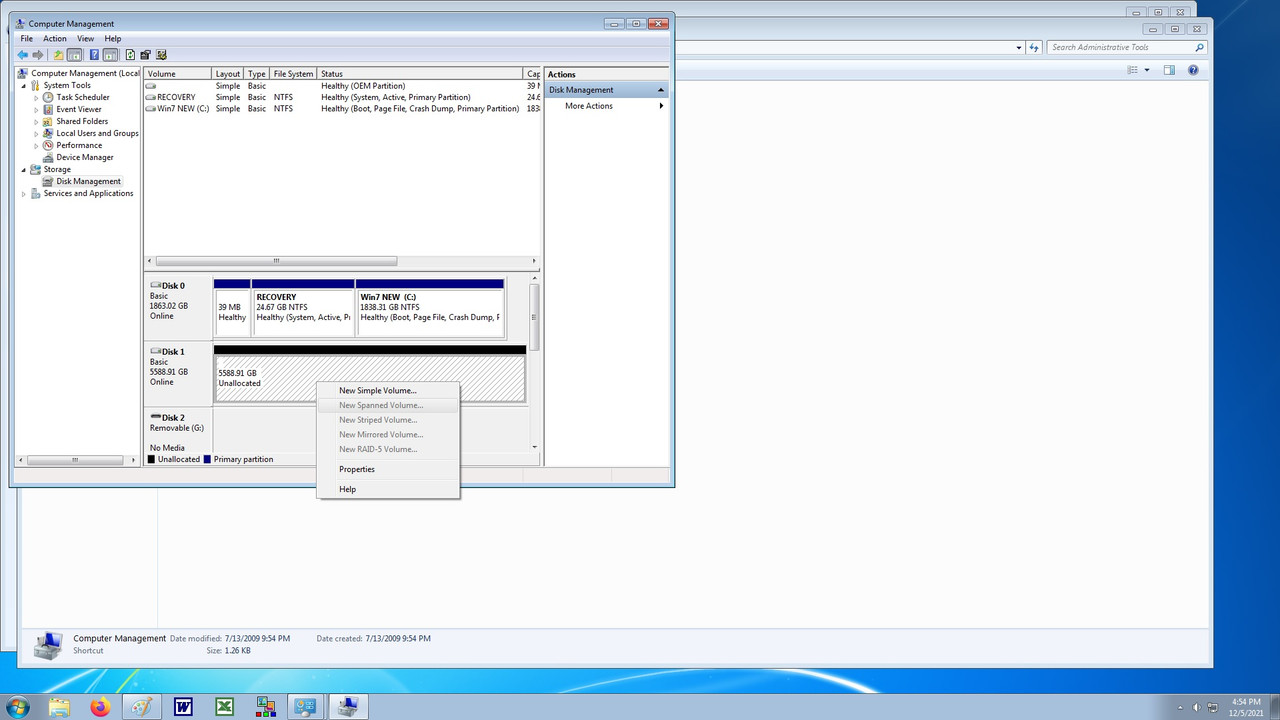1280x720 pixels.
Task: Collapse the System Tools tree node
Action: pos(24,85)
